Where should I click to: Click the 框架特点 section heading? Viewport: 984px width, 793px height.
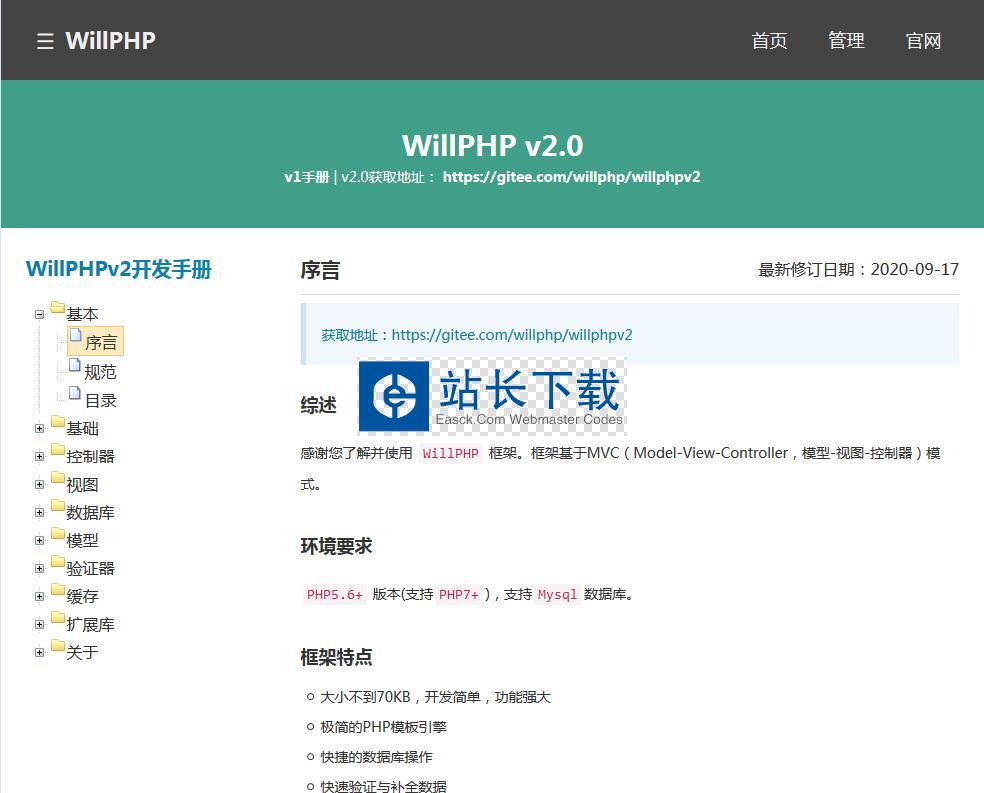(336, 657)
